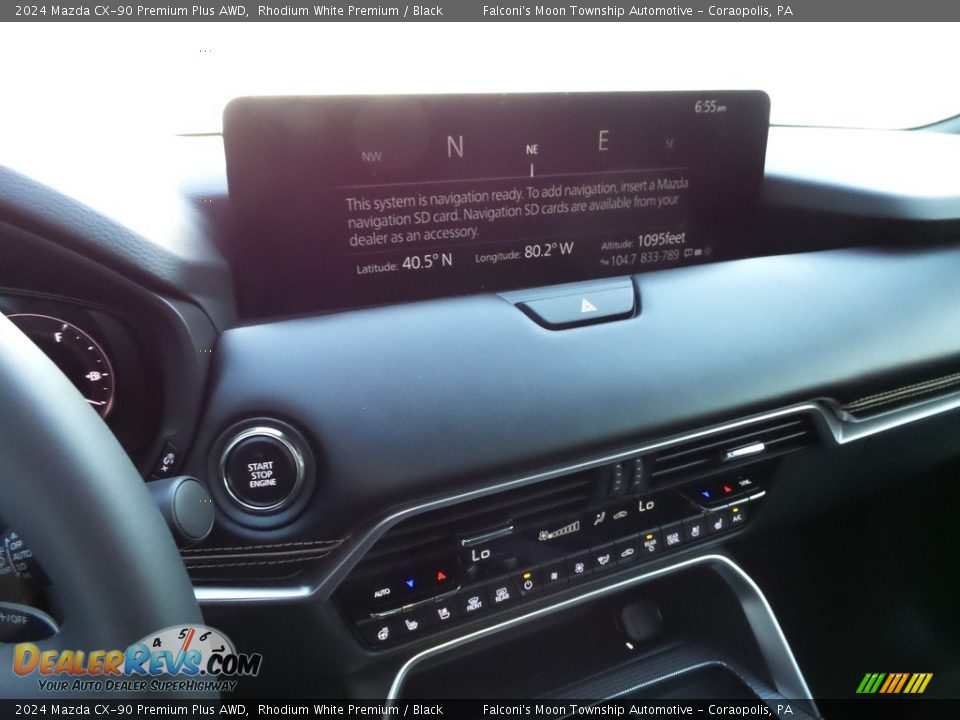Viewport: 960px width, 720px height.
Task: Tap the 6:55 clock on display
Action: 710,107
